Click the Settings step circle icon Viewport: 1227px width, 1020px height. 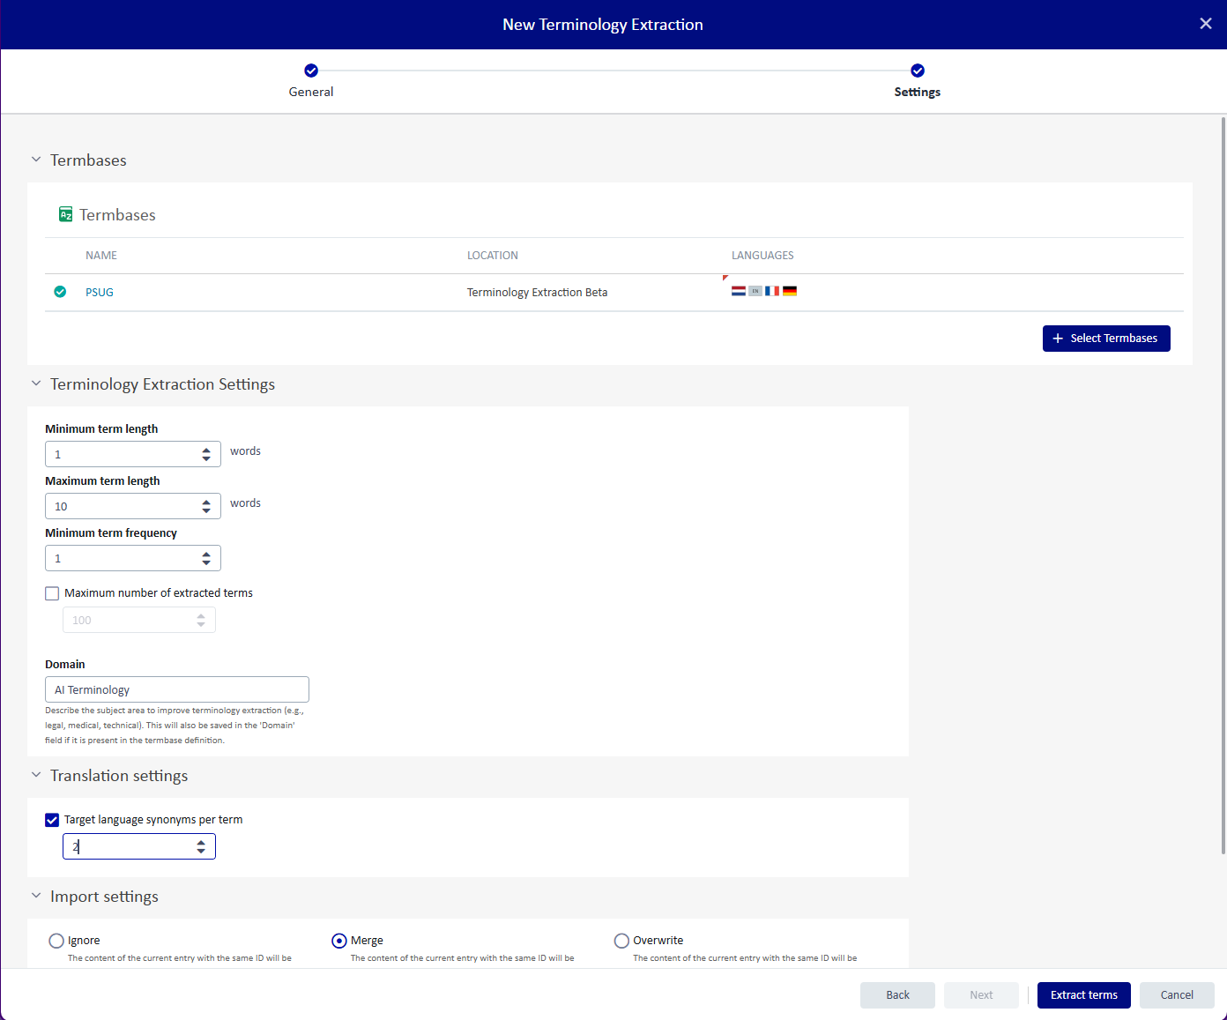[x=917, y=70]
